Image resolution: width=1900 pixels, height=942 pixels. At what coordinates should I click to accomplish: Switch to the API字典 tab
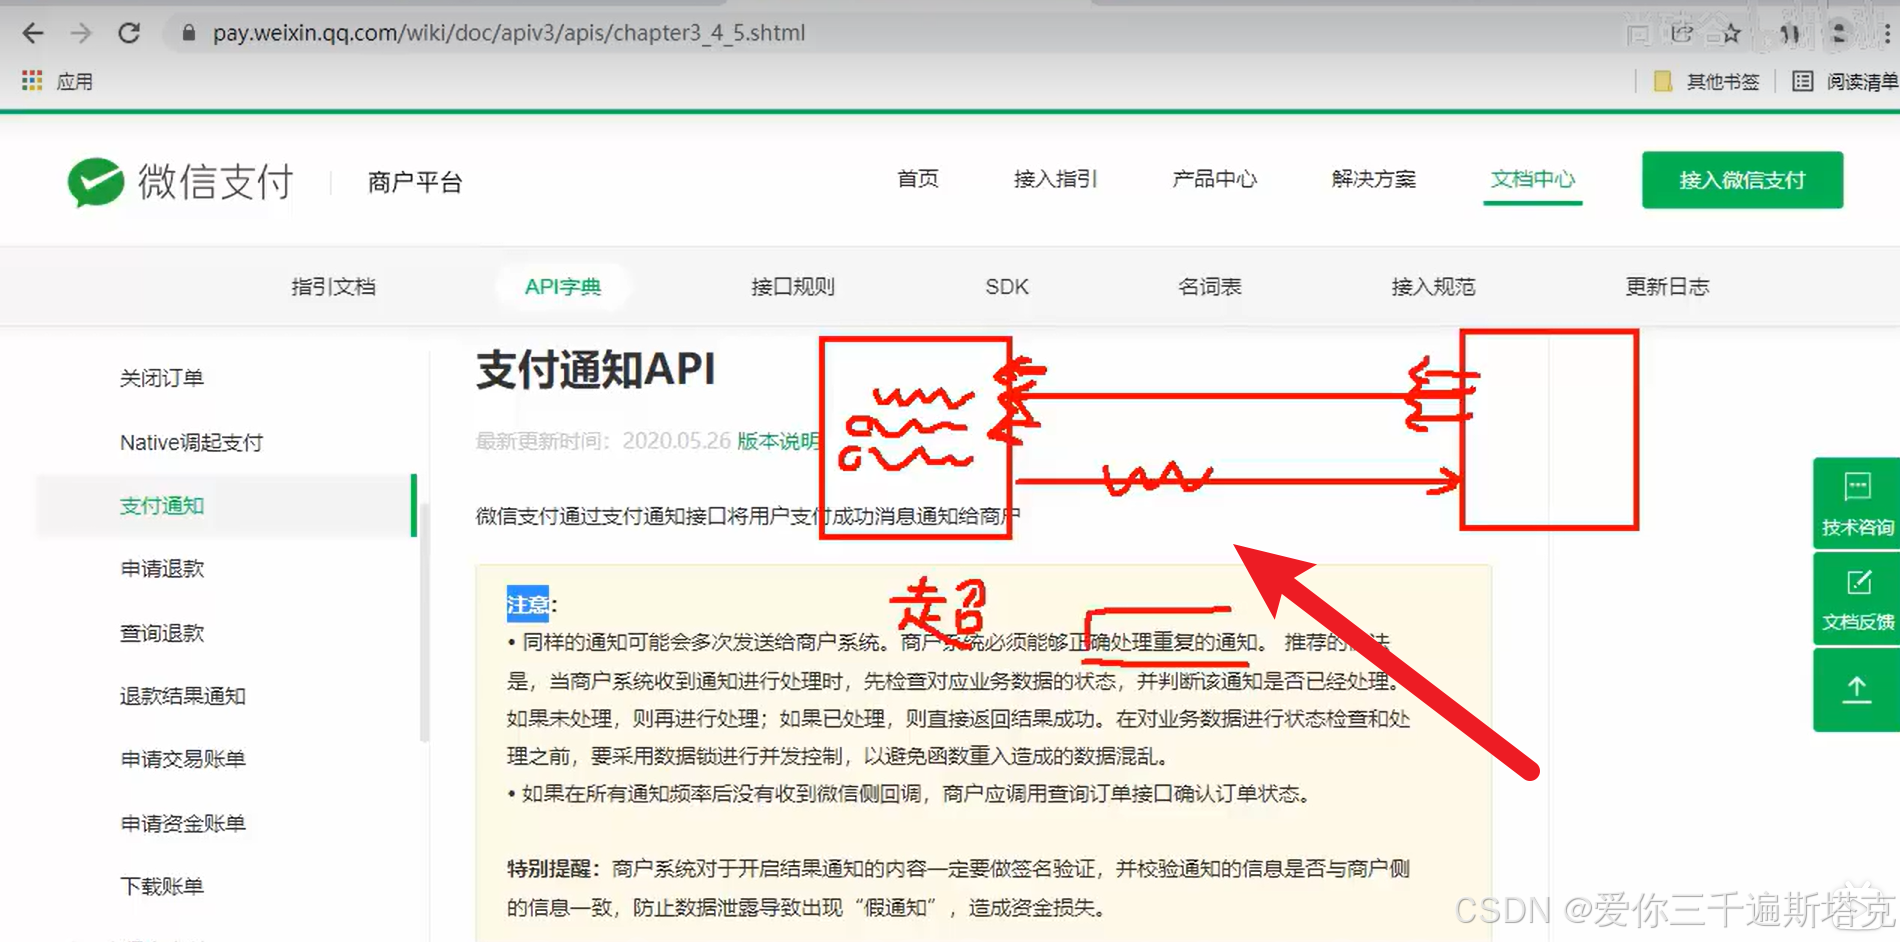563,287
